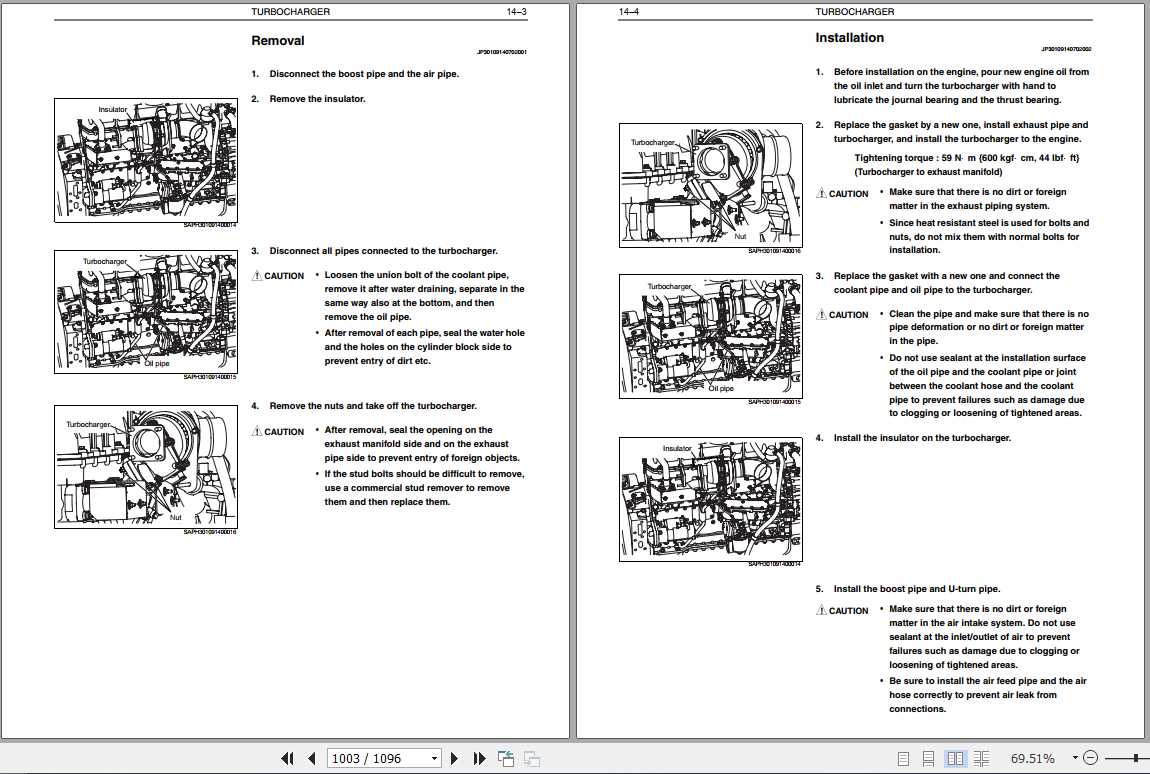Viewport: 1150px width, 774px height.
Task: Switch to single page view
Action: coord(903,759)
